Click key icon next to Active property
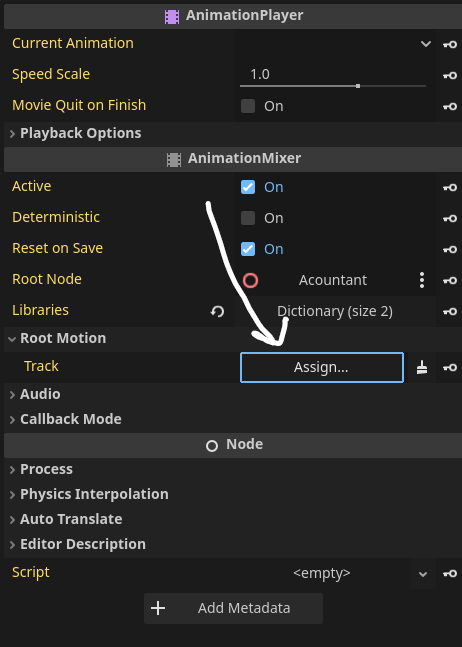 [x=450, y=187]
